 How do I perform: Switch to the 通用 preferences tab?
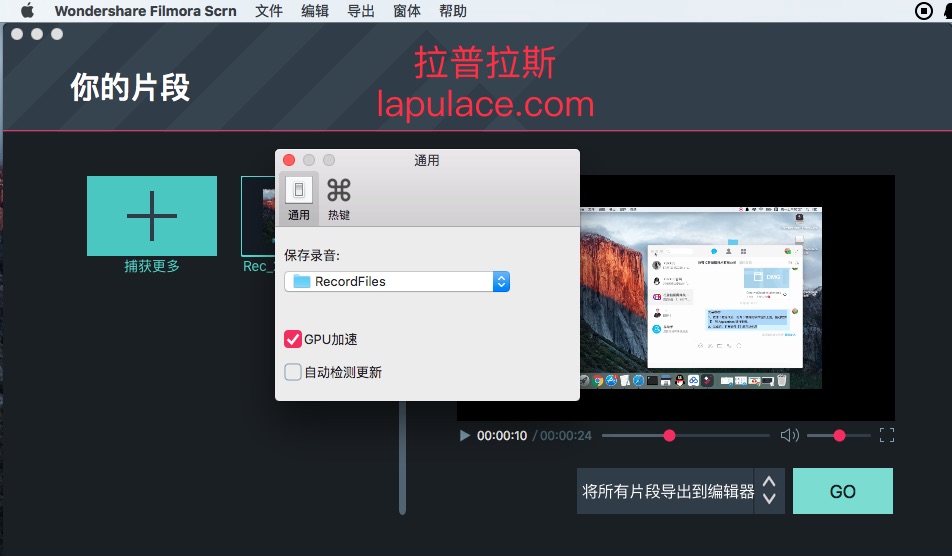(x=299, y=198)
